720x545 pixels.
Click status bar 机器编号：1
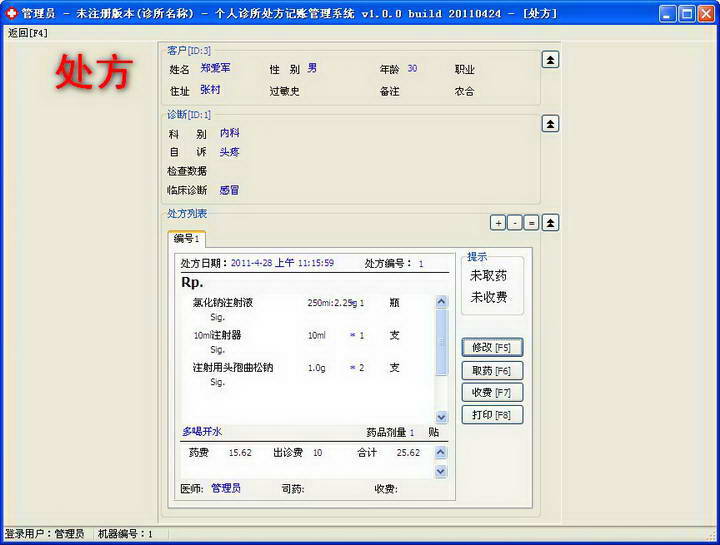125,534
